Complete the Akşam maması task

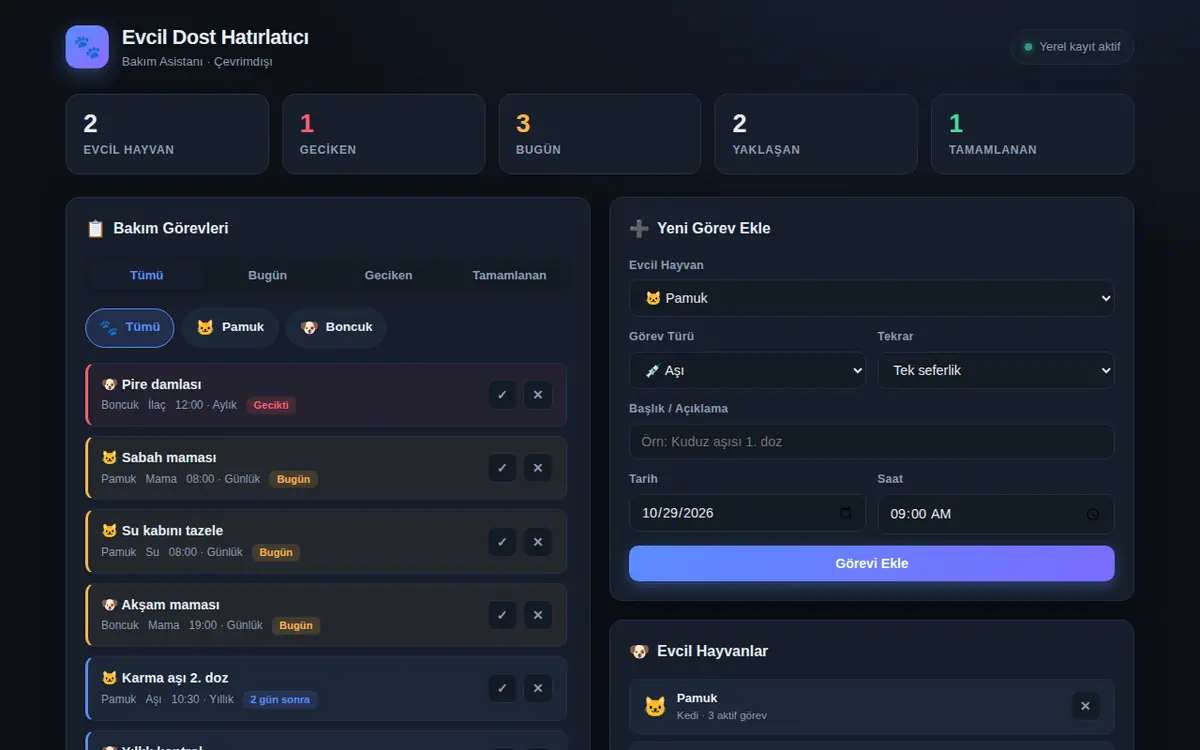[x=502, y=615]
